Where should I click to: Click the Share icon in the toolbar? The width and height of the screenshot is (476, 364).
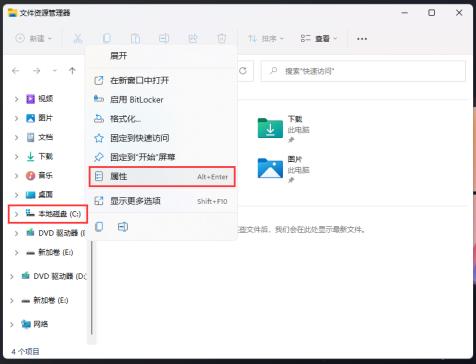(193, 39)
